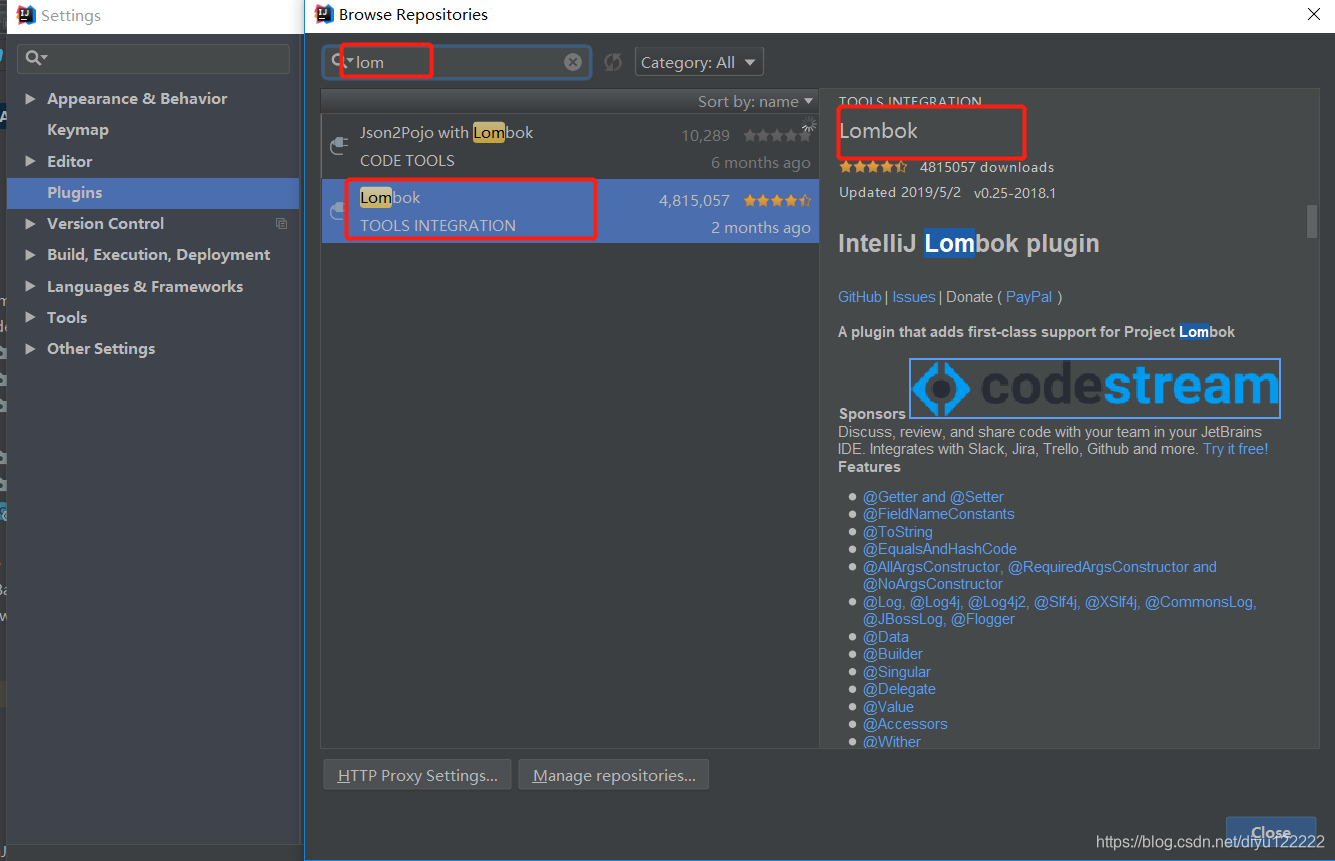
Task: Click the Settings search input field
Action: (x=153, y=58)
